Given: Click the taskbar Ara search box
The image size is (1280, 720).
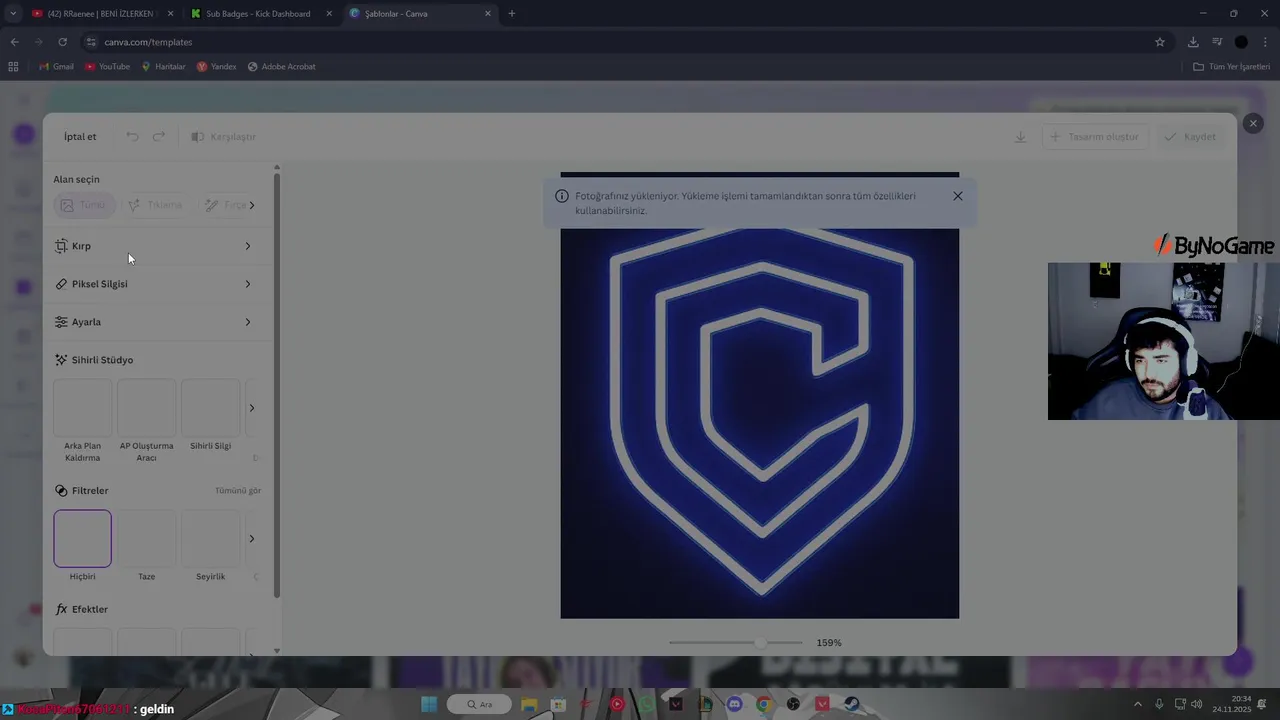Looking at the screenshot, I should pos(479,704).
